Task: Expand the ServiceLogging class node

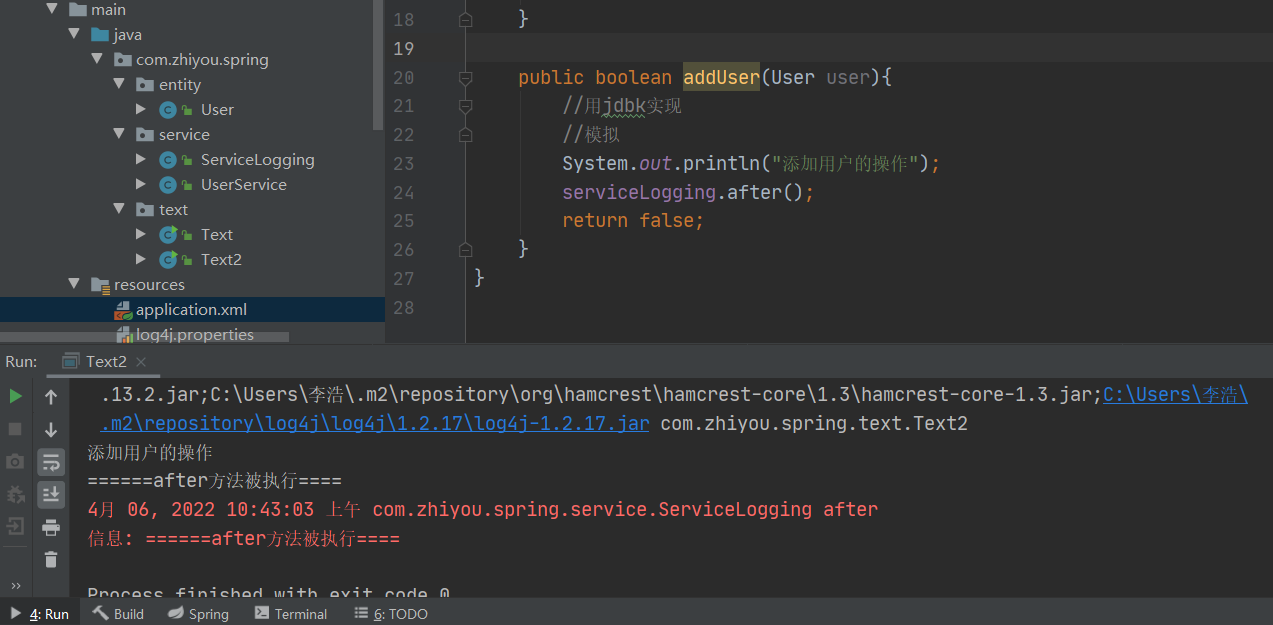Action: pyautogui.click(x=142, y=159)
